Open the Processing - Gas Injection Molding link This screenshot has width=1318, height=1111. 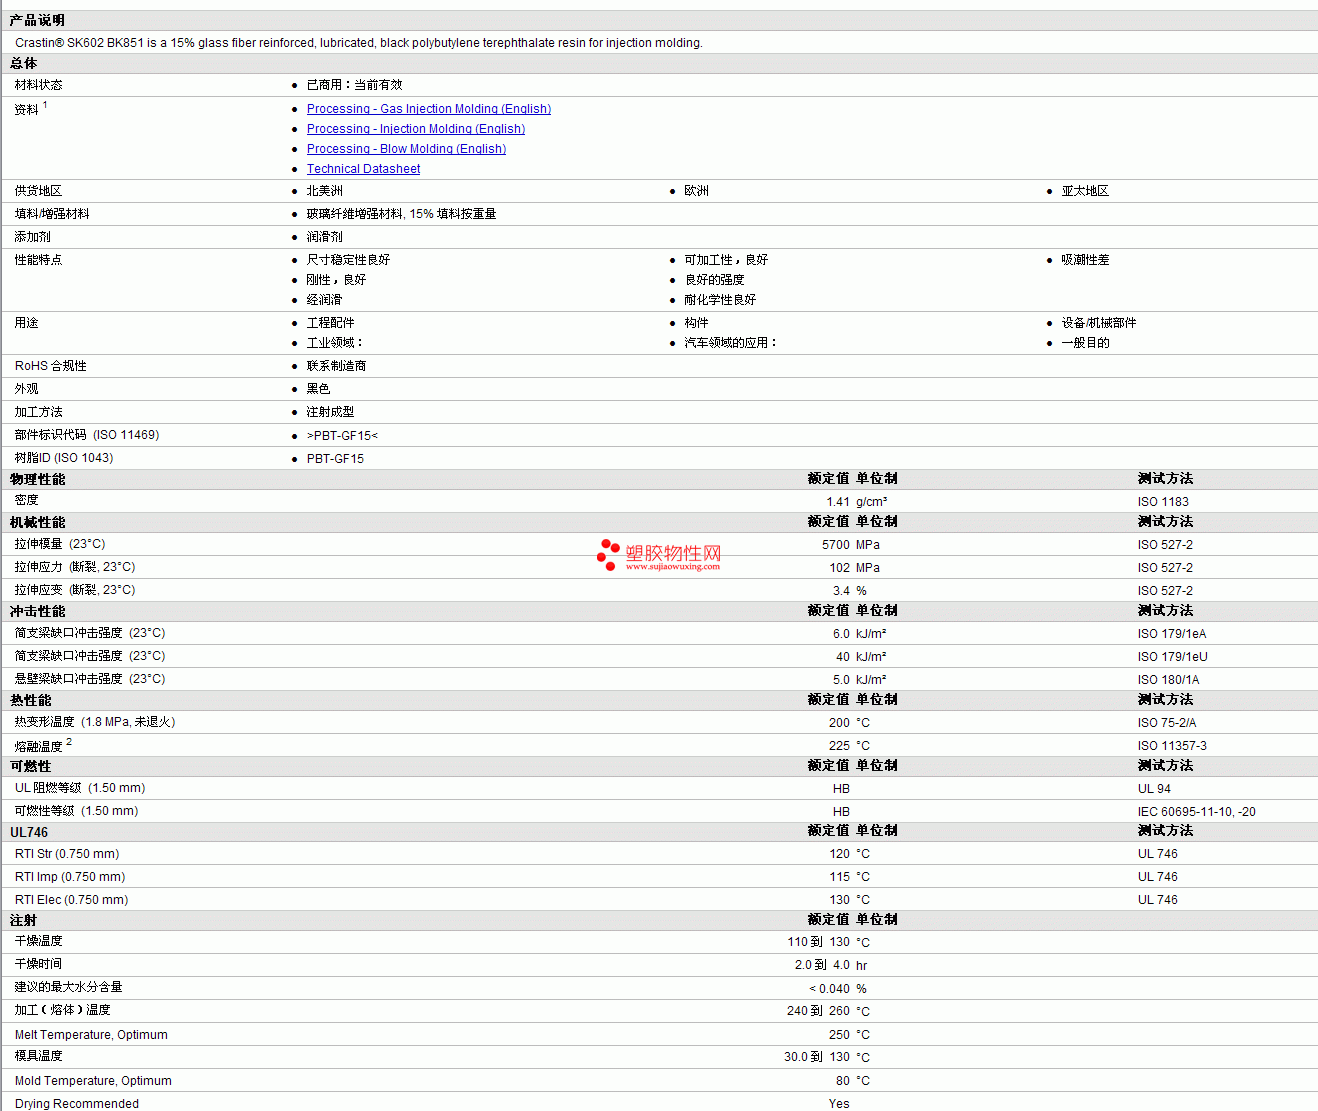click(x=429, y=109)
